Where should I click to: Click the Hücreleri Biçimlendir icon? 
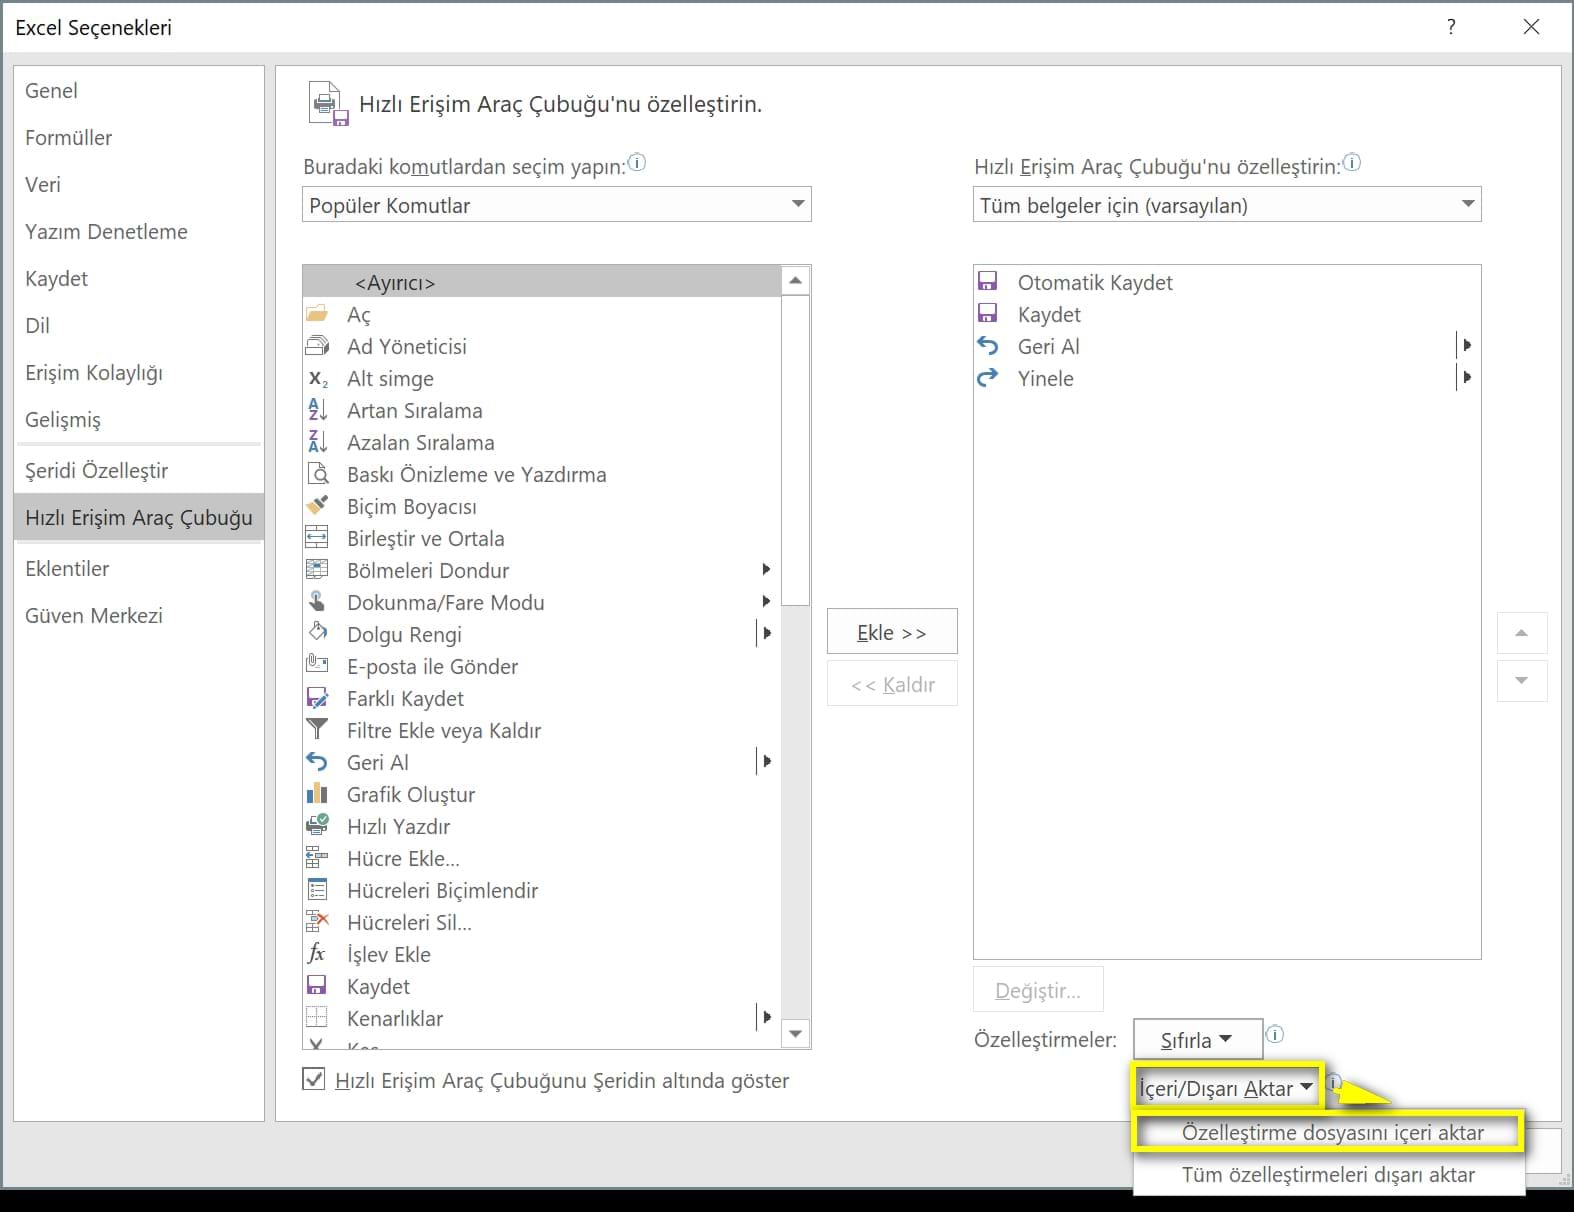(x=317, y=890)
